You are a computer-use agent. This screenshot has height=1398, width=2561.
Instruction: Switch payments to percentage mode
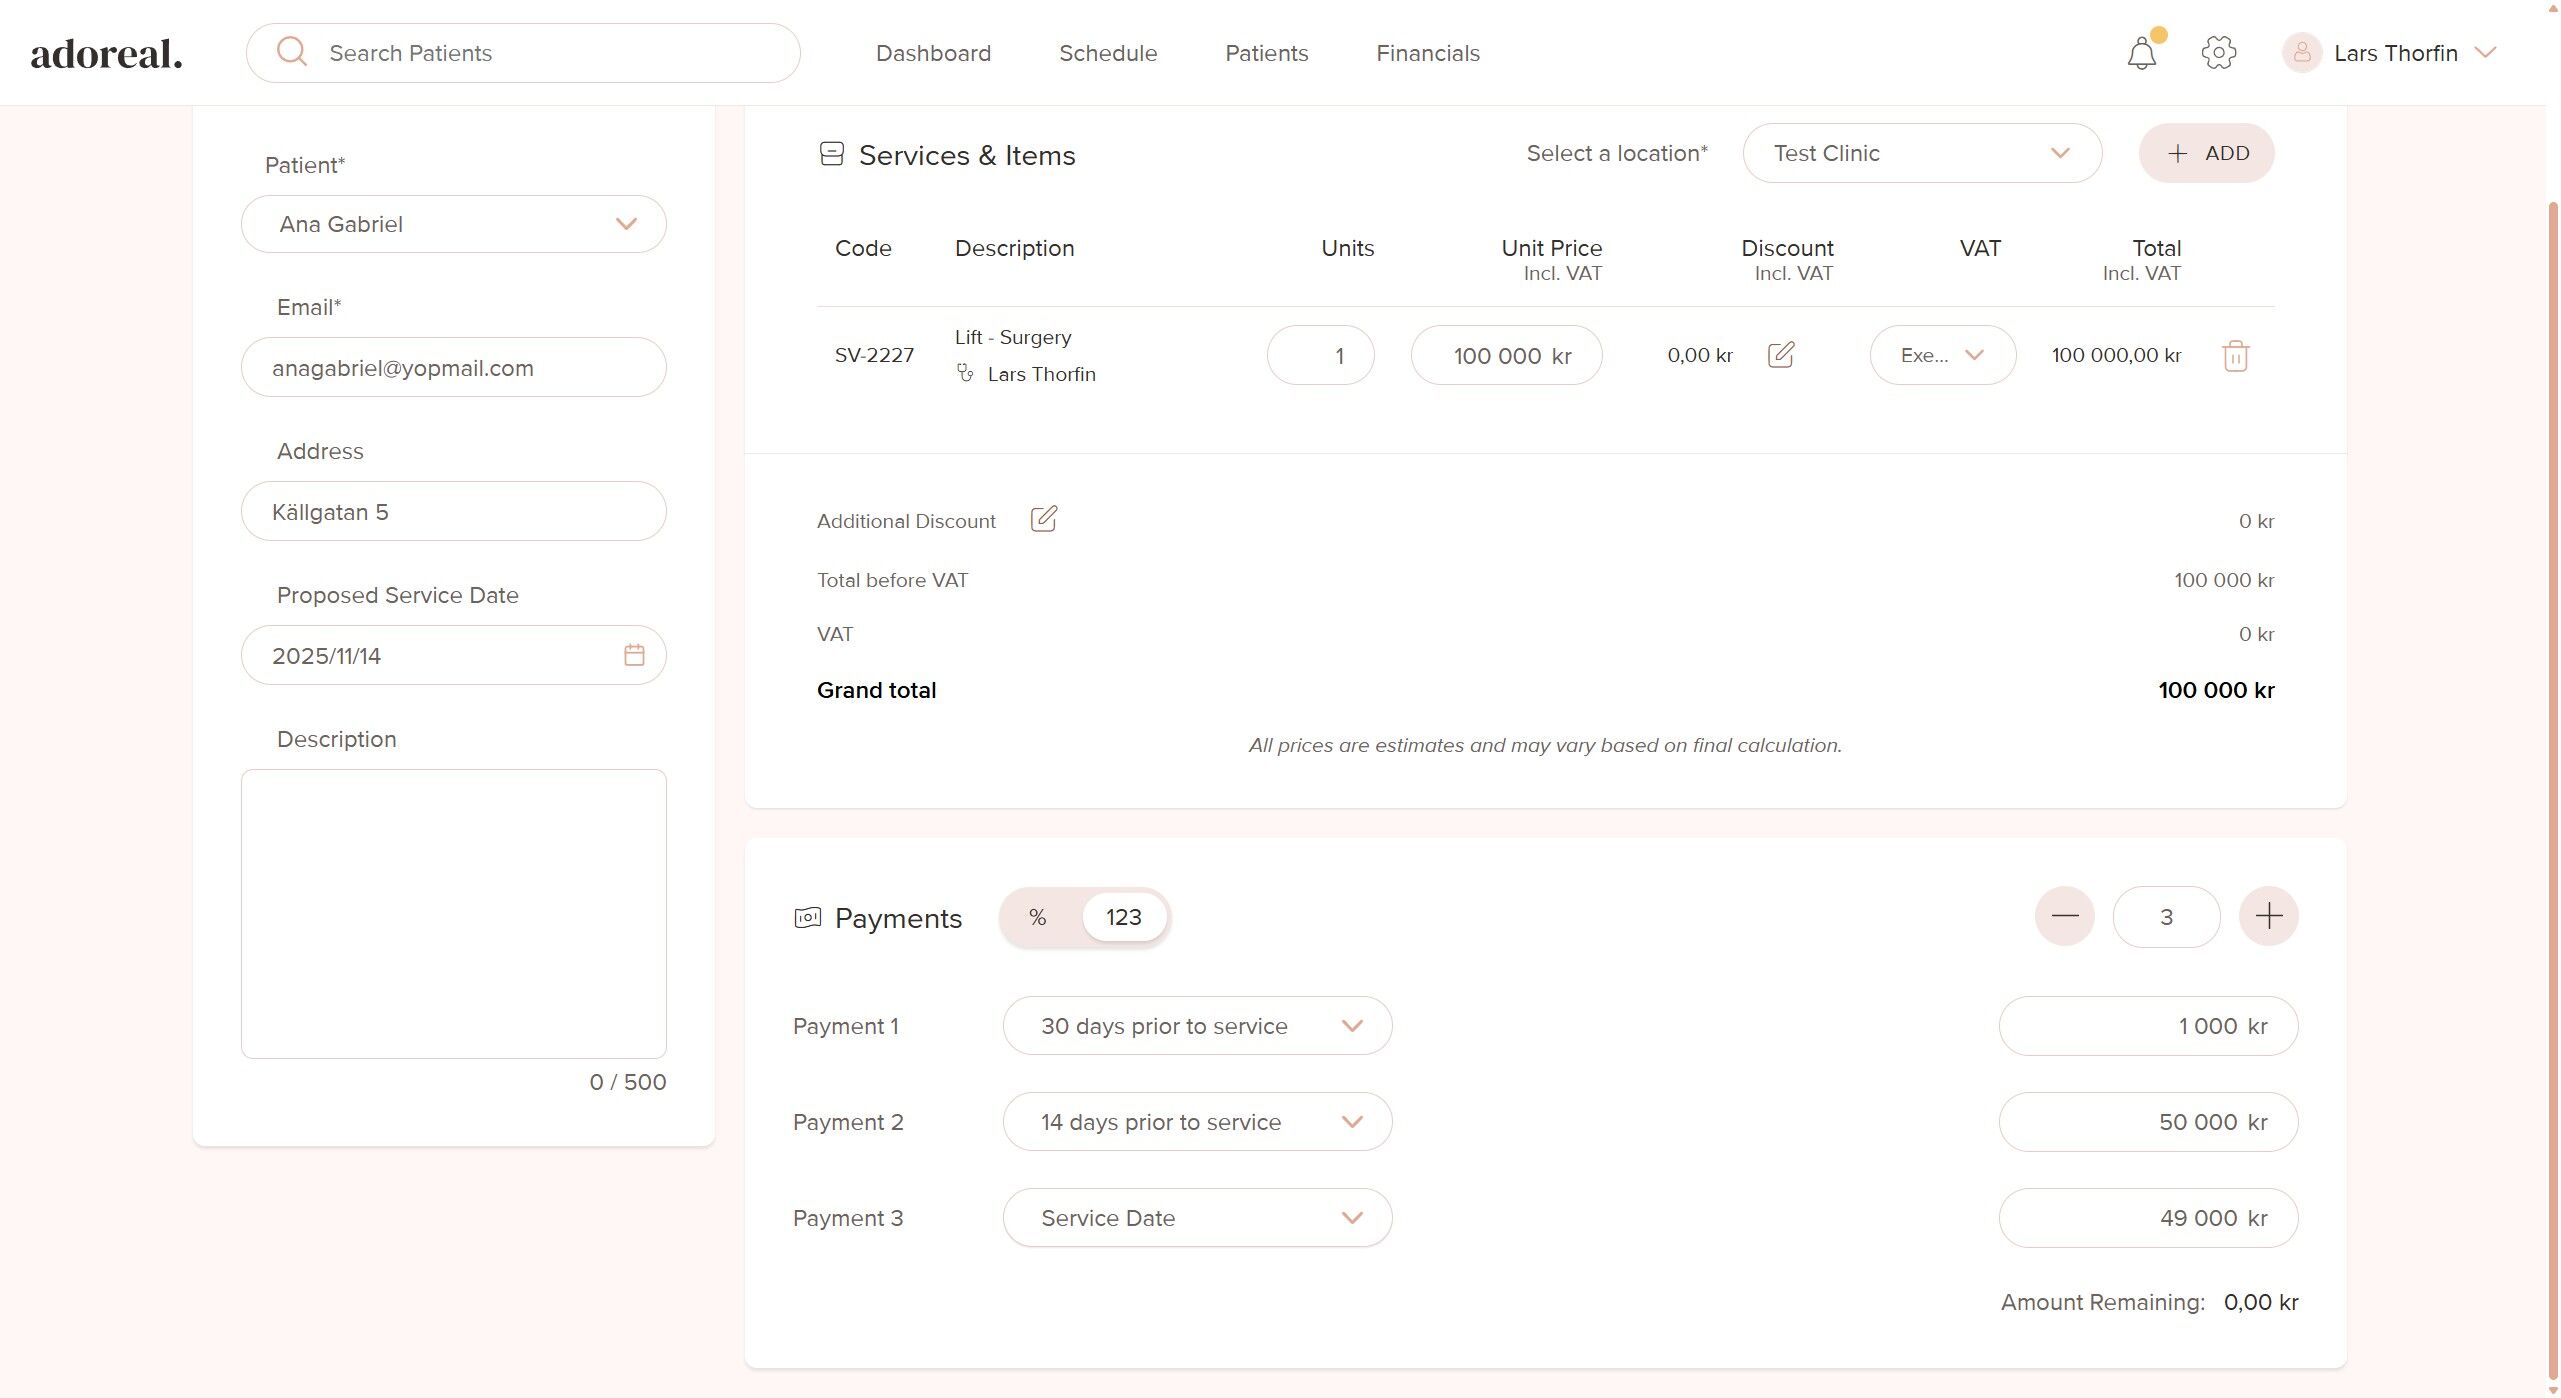(1038, 917)
